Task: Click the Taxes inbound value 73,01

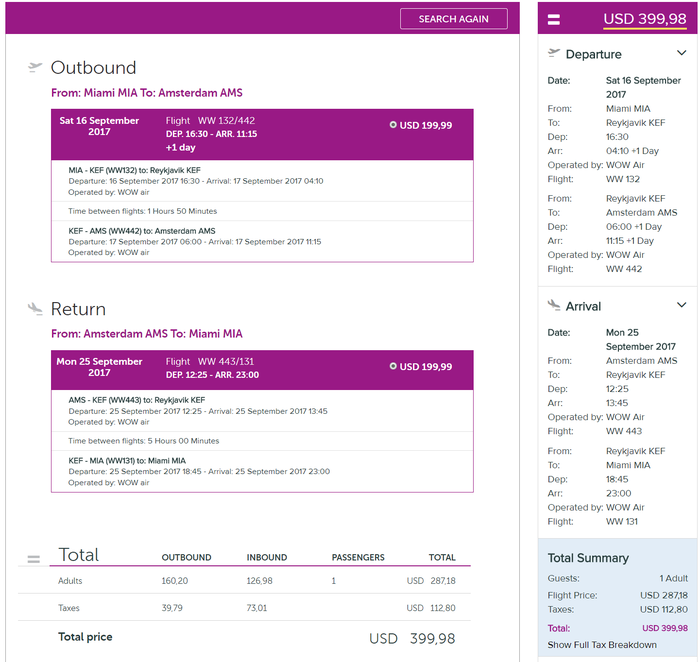Action: click(x=256, y=608)
